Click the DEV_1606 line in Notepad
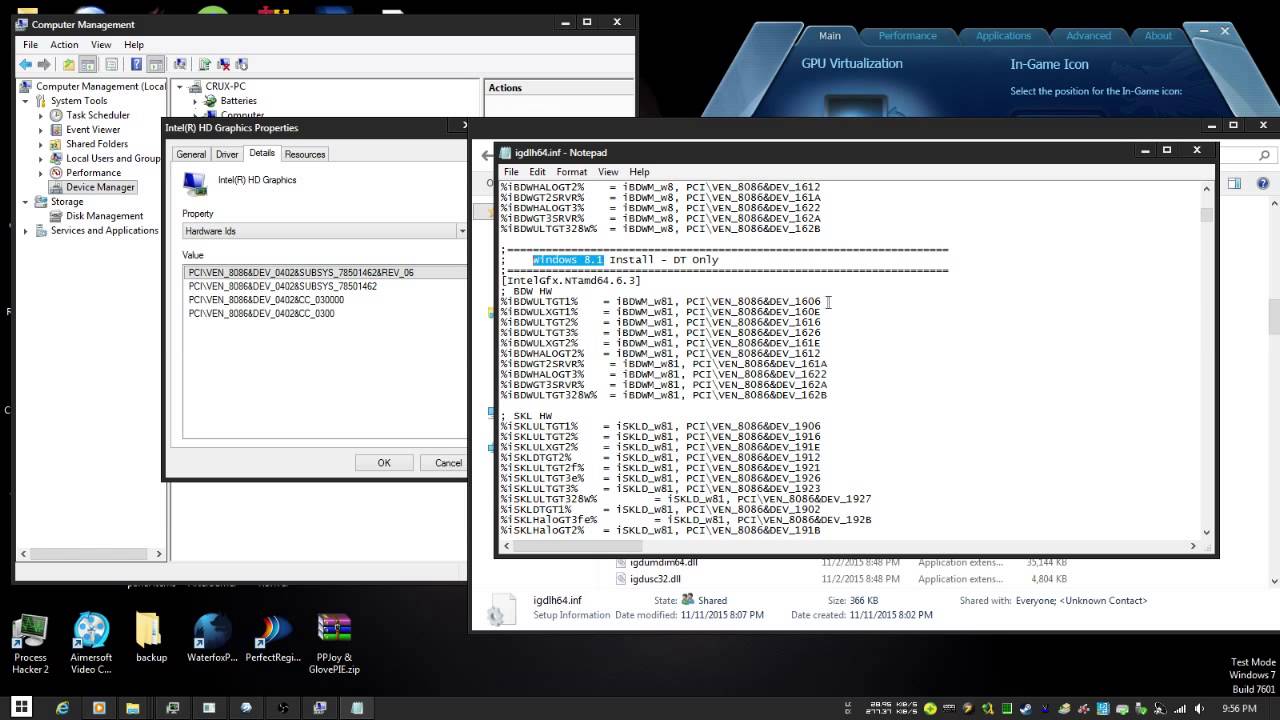This screenshot has height=720, width=1280. [660, 302]
